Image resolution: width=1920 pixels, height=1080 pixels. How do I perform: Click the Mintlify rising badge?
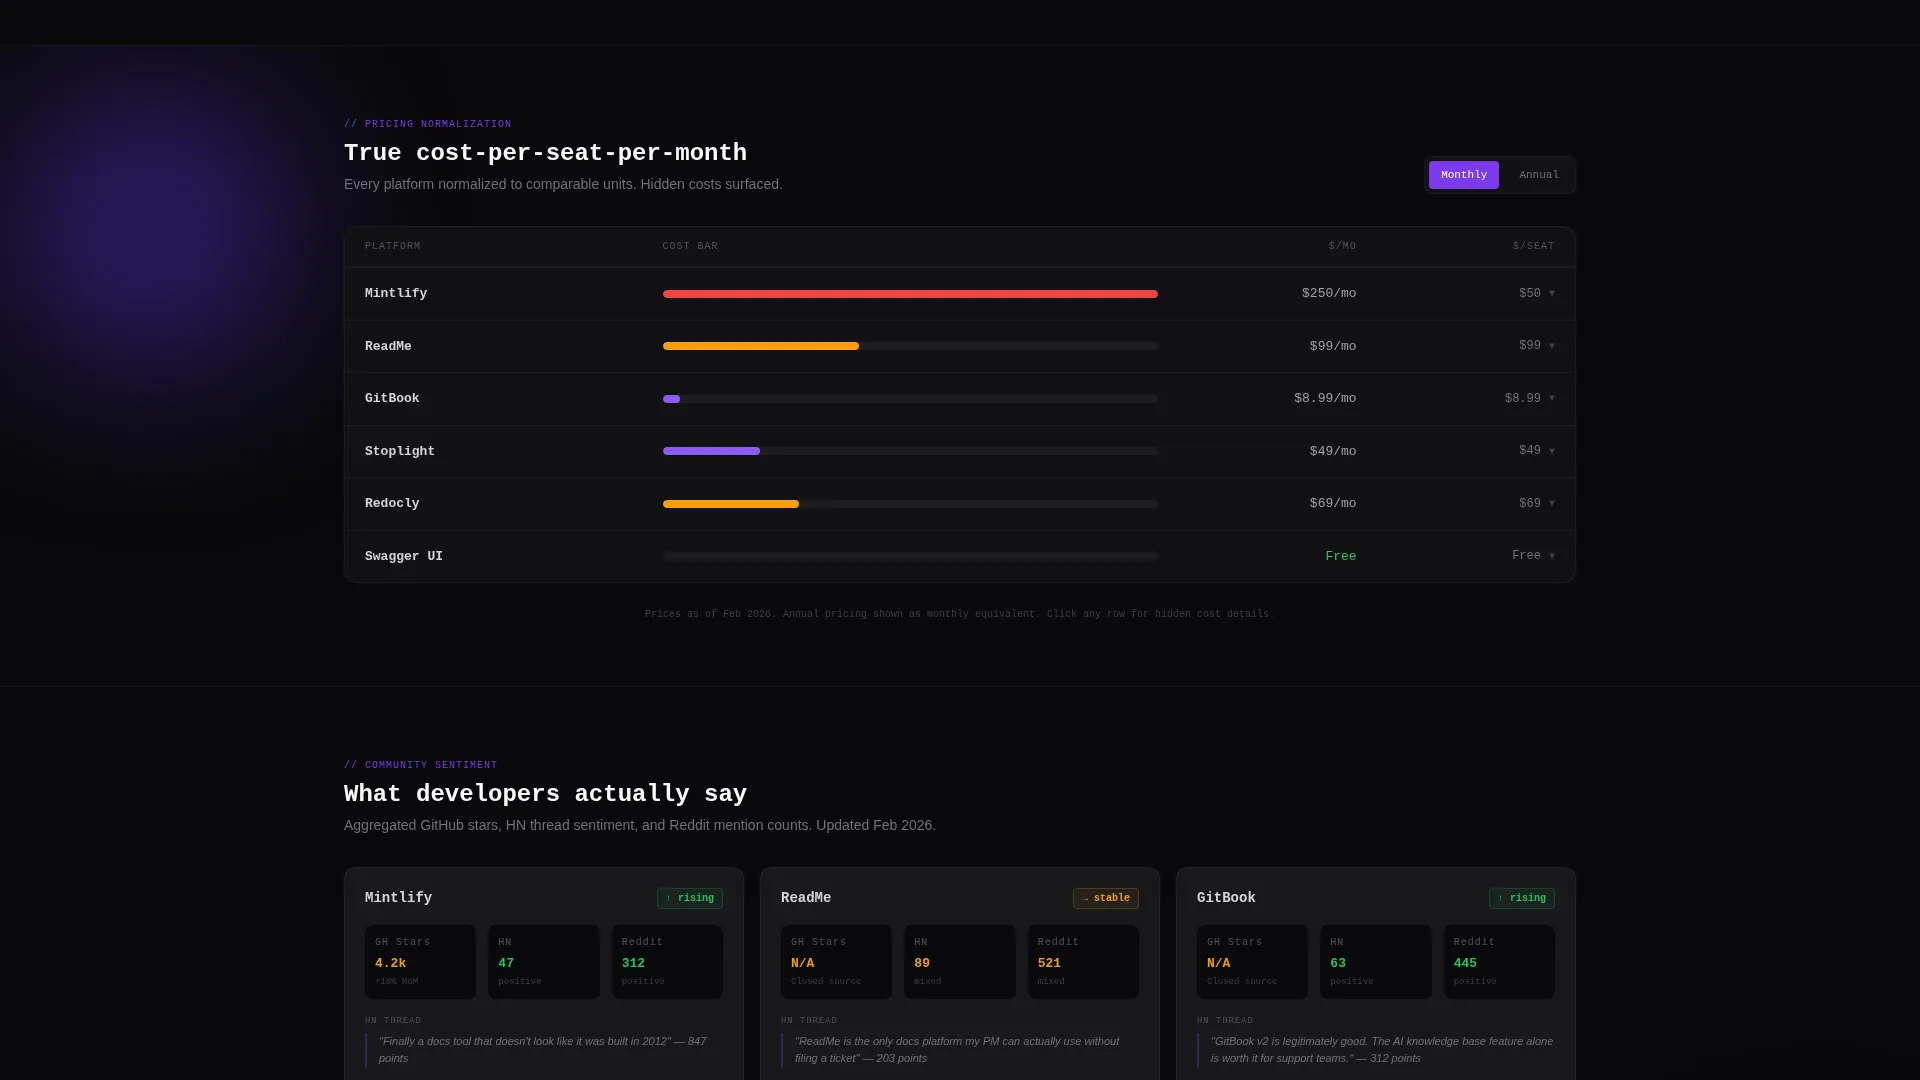click(690, 898)
